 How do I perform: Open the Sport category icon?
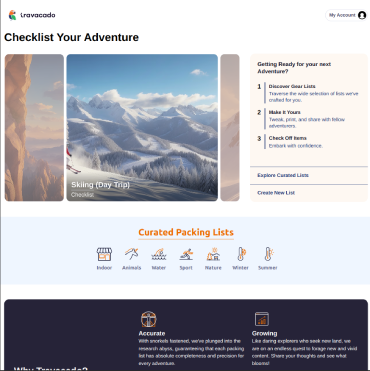click(186, 254)
